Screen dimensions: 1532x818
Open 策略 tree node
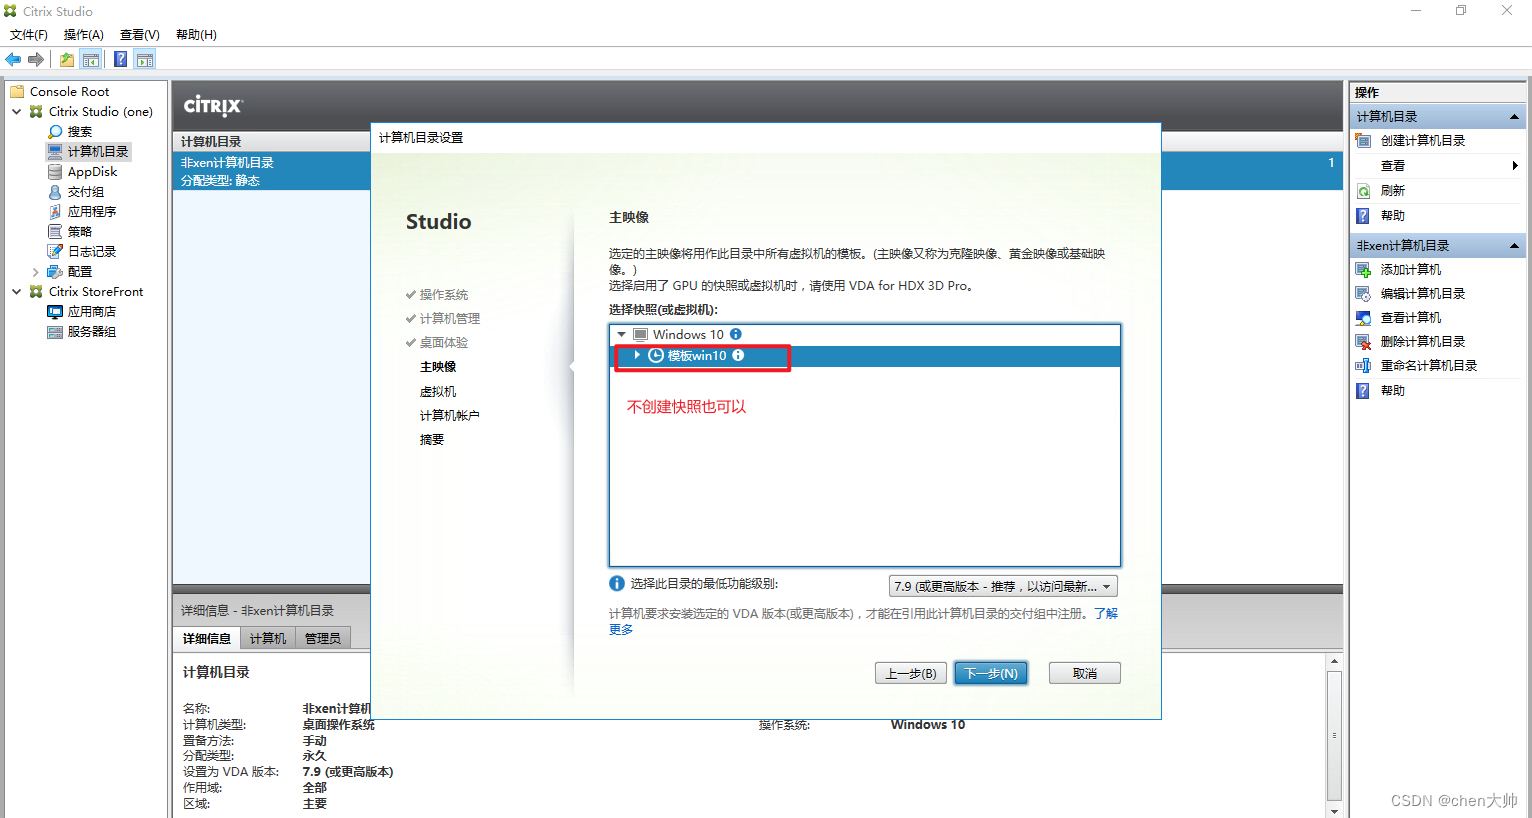point(79,231)
